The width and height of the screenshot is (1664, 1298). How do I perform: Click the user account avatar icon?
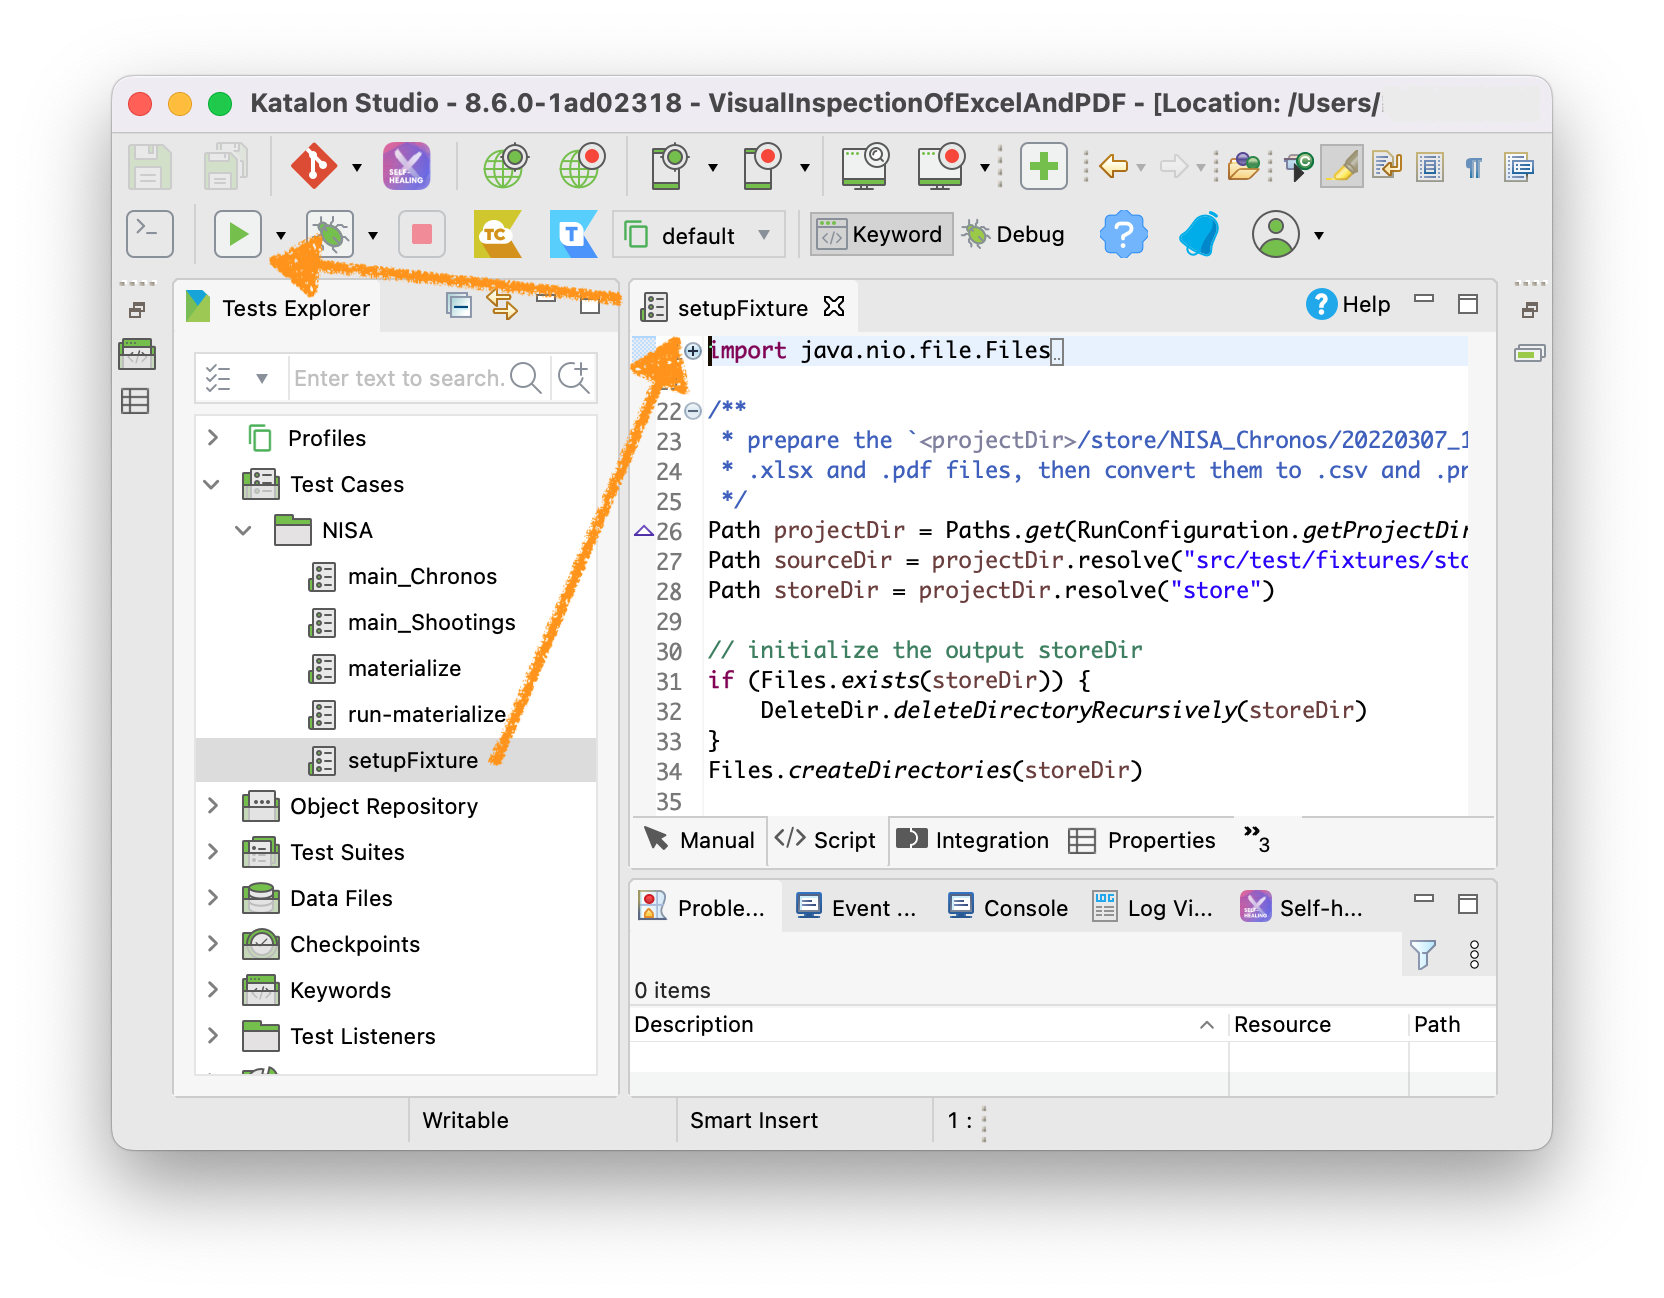pyautogui.click(x=1276, y=234)
